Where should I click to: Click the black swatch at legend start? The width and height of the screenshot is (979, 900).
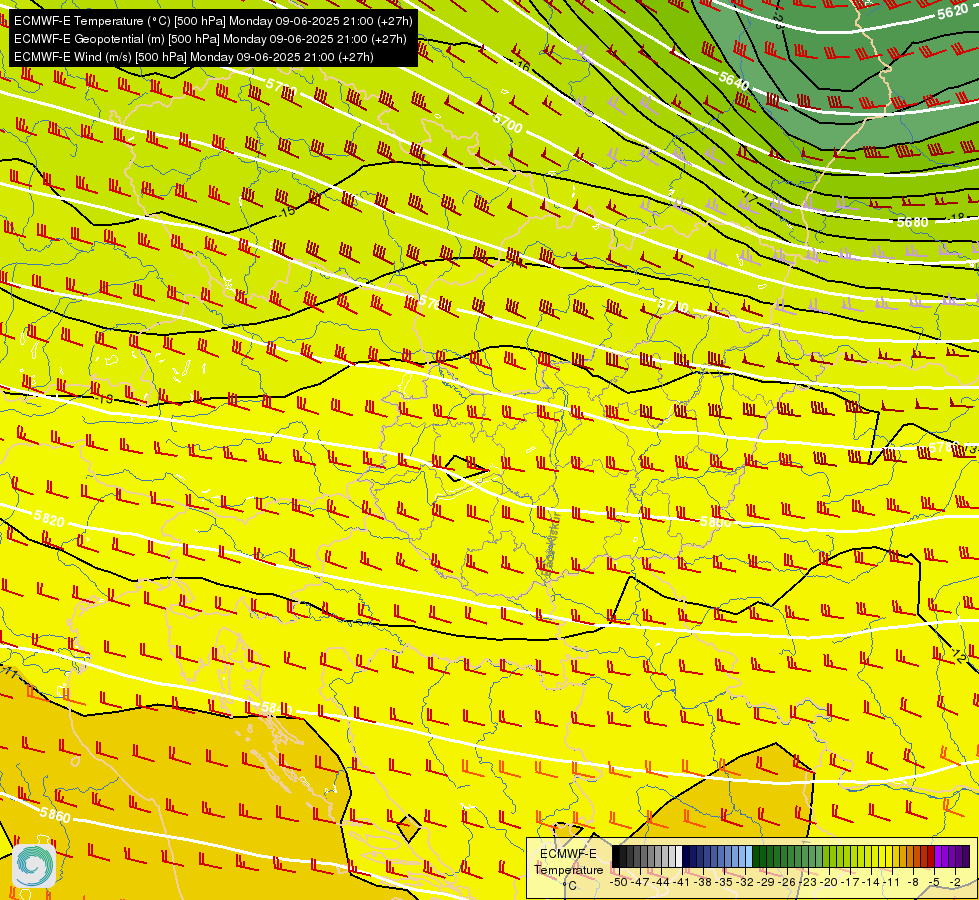point(616,857)
